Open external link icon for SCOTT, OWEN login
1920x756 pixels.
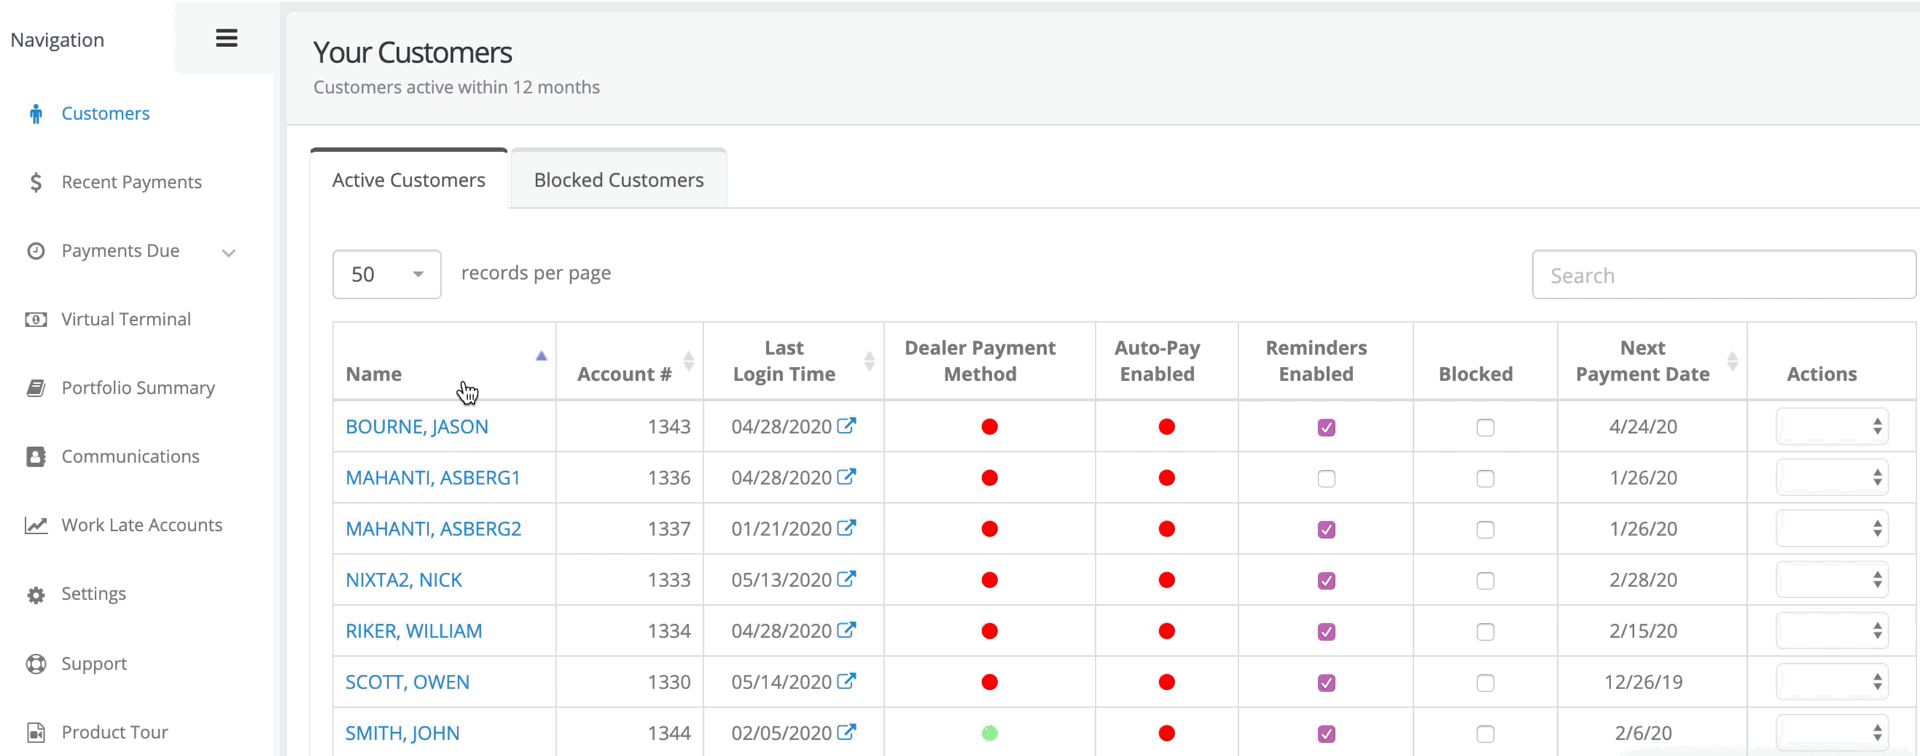pyautogui.click(x=846, y=681)
